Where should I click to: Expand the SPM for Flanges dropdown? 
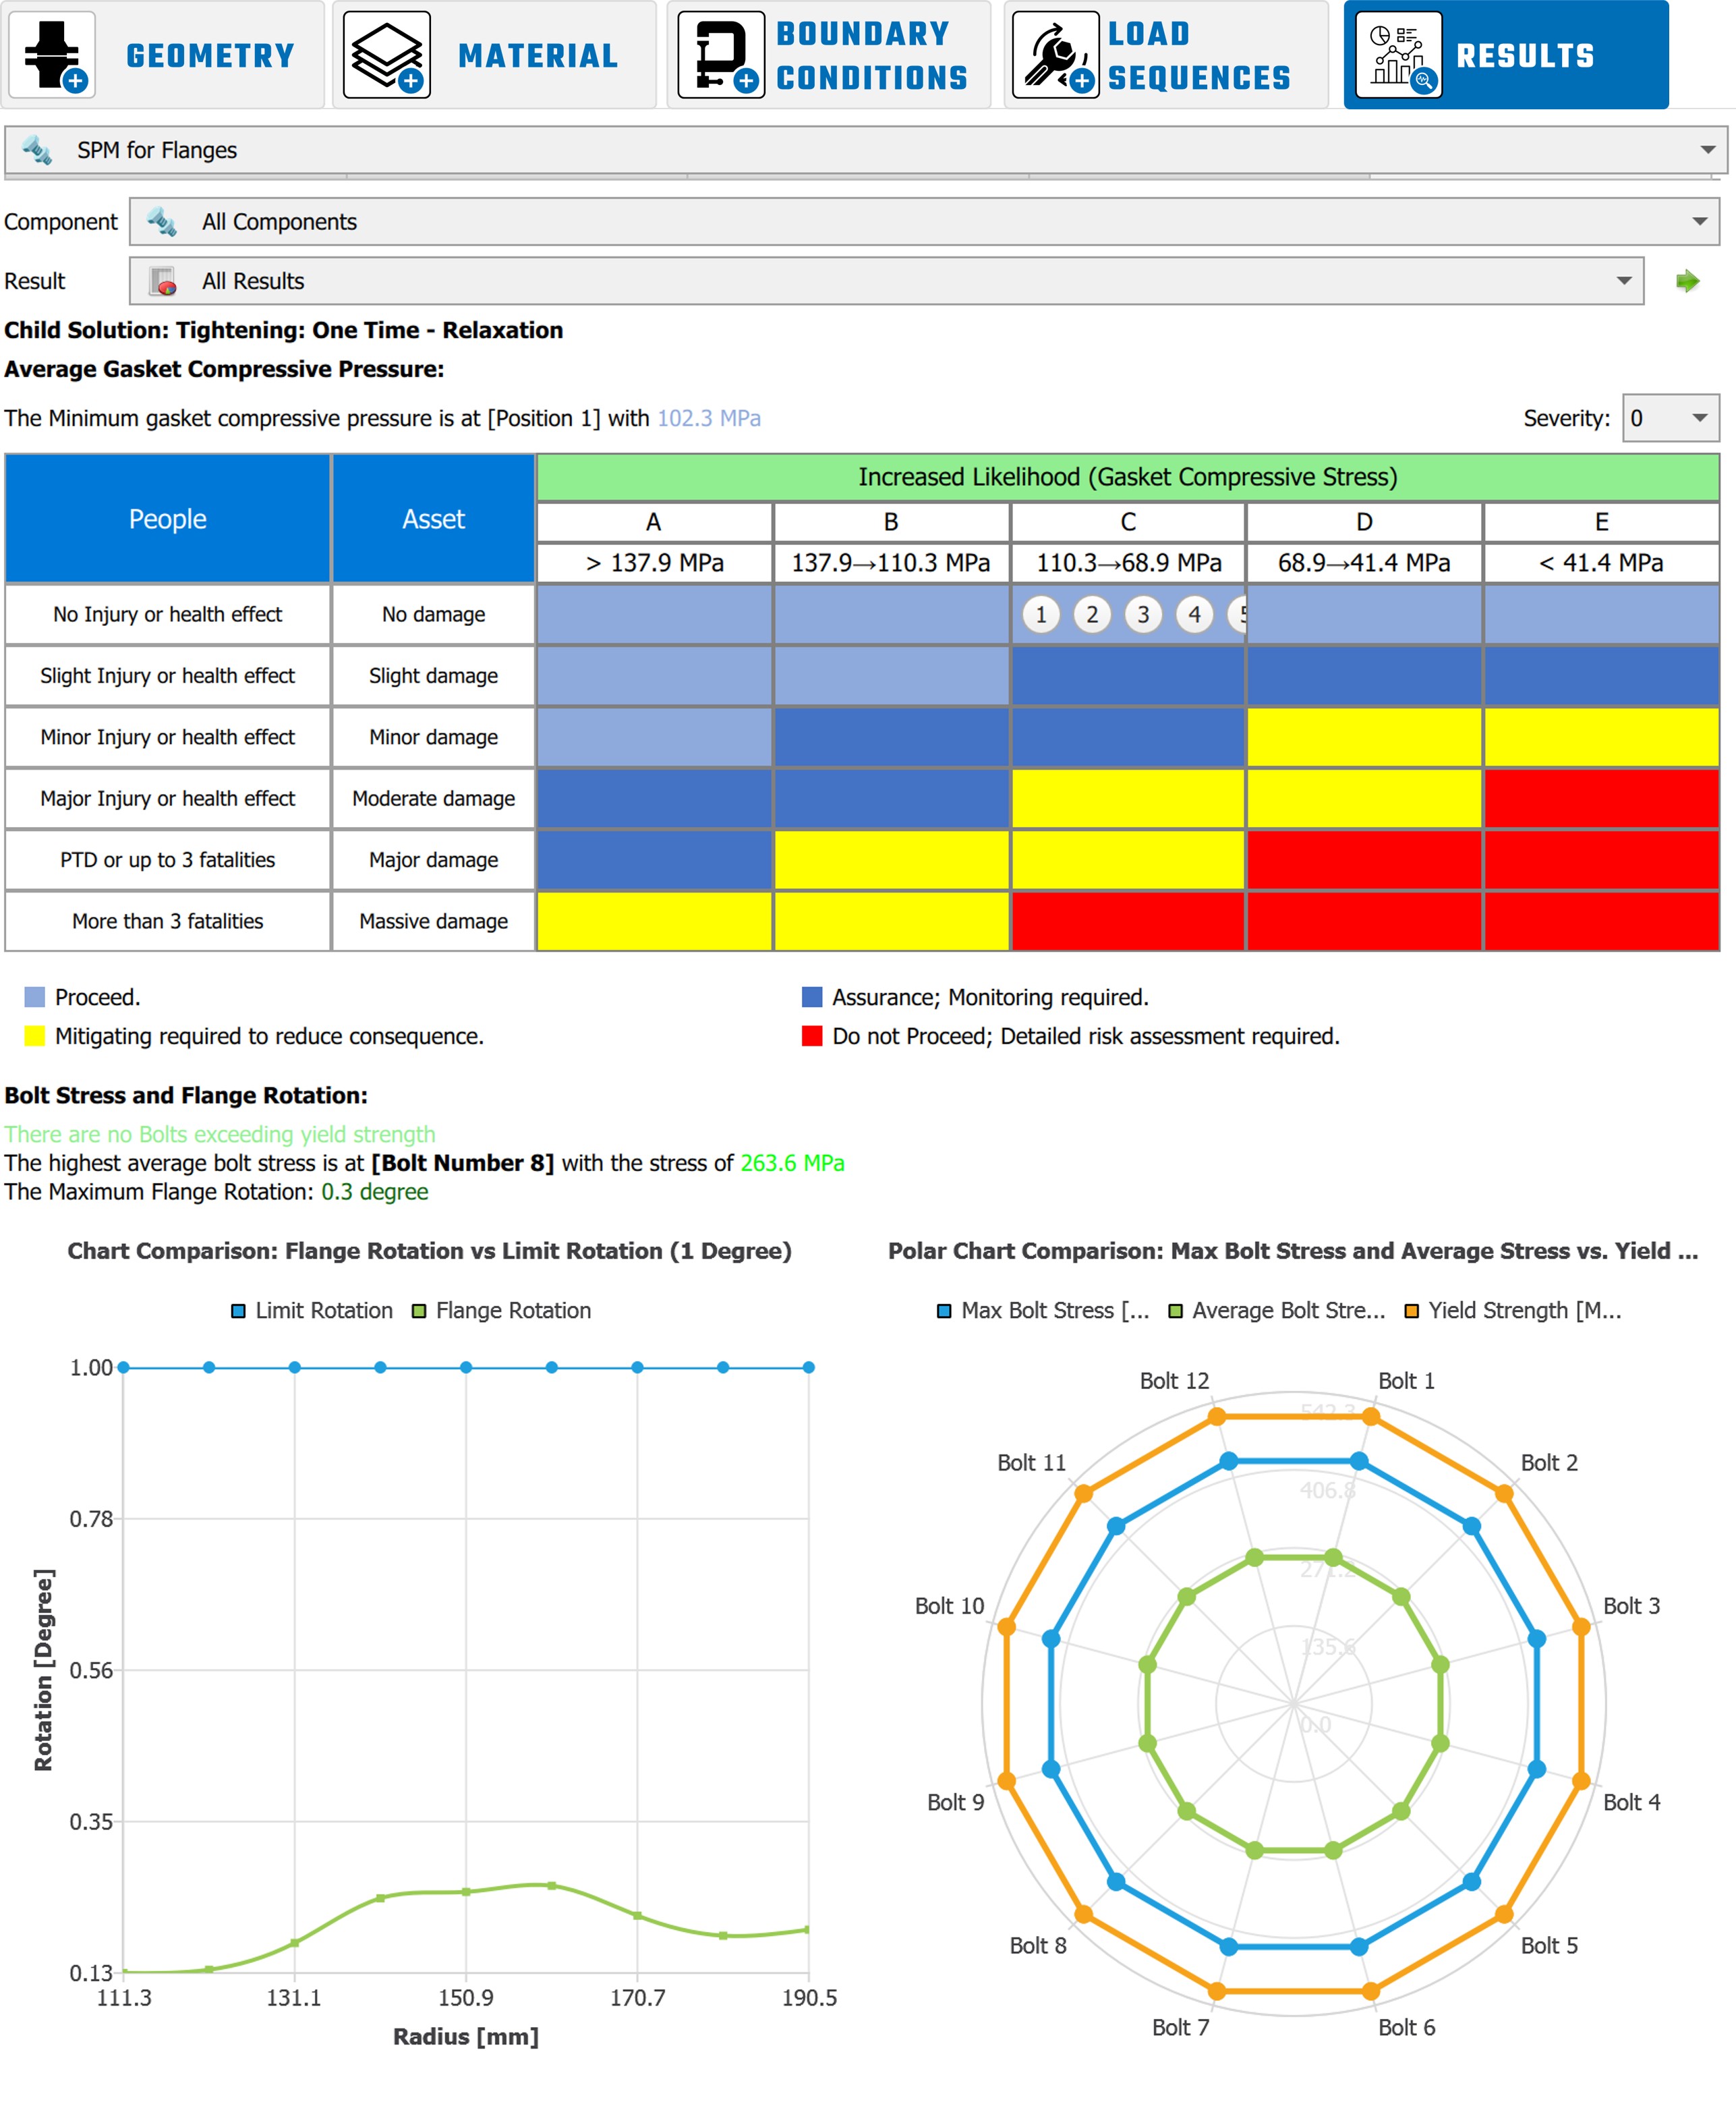point(1706,150)
